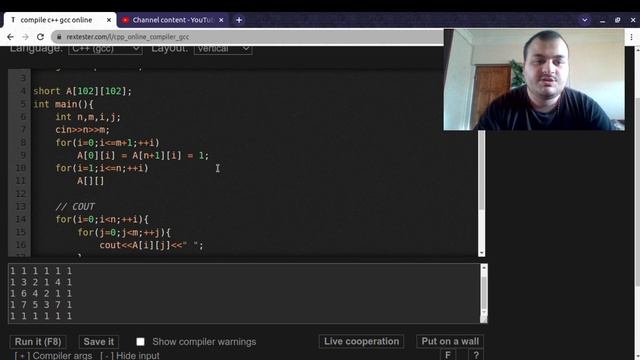
Task: Click the webcam video overlay
Action: pos(534,80)
